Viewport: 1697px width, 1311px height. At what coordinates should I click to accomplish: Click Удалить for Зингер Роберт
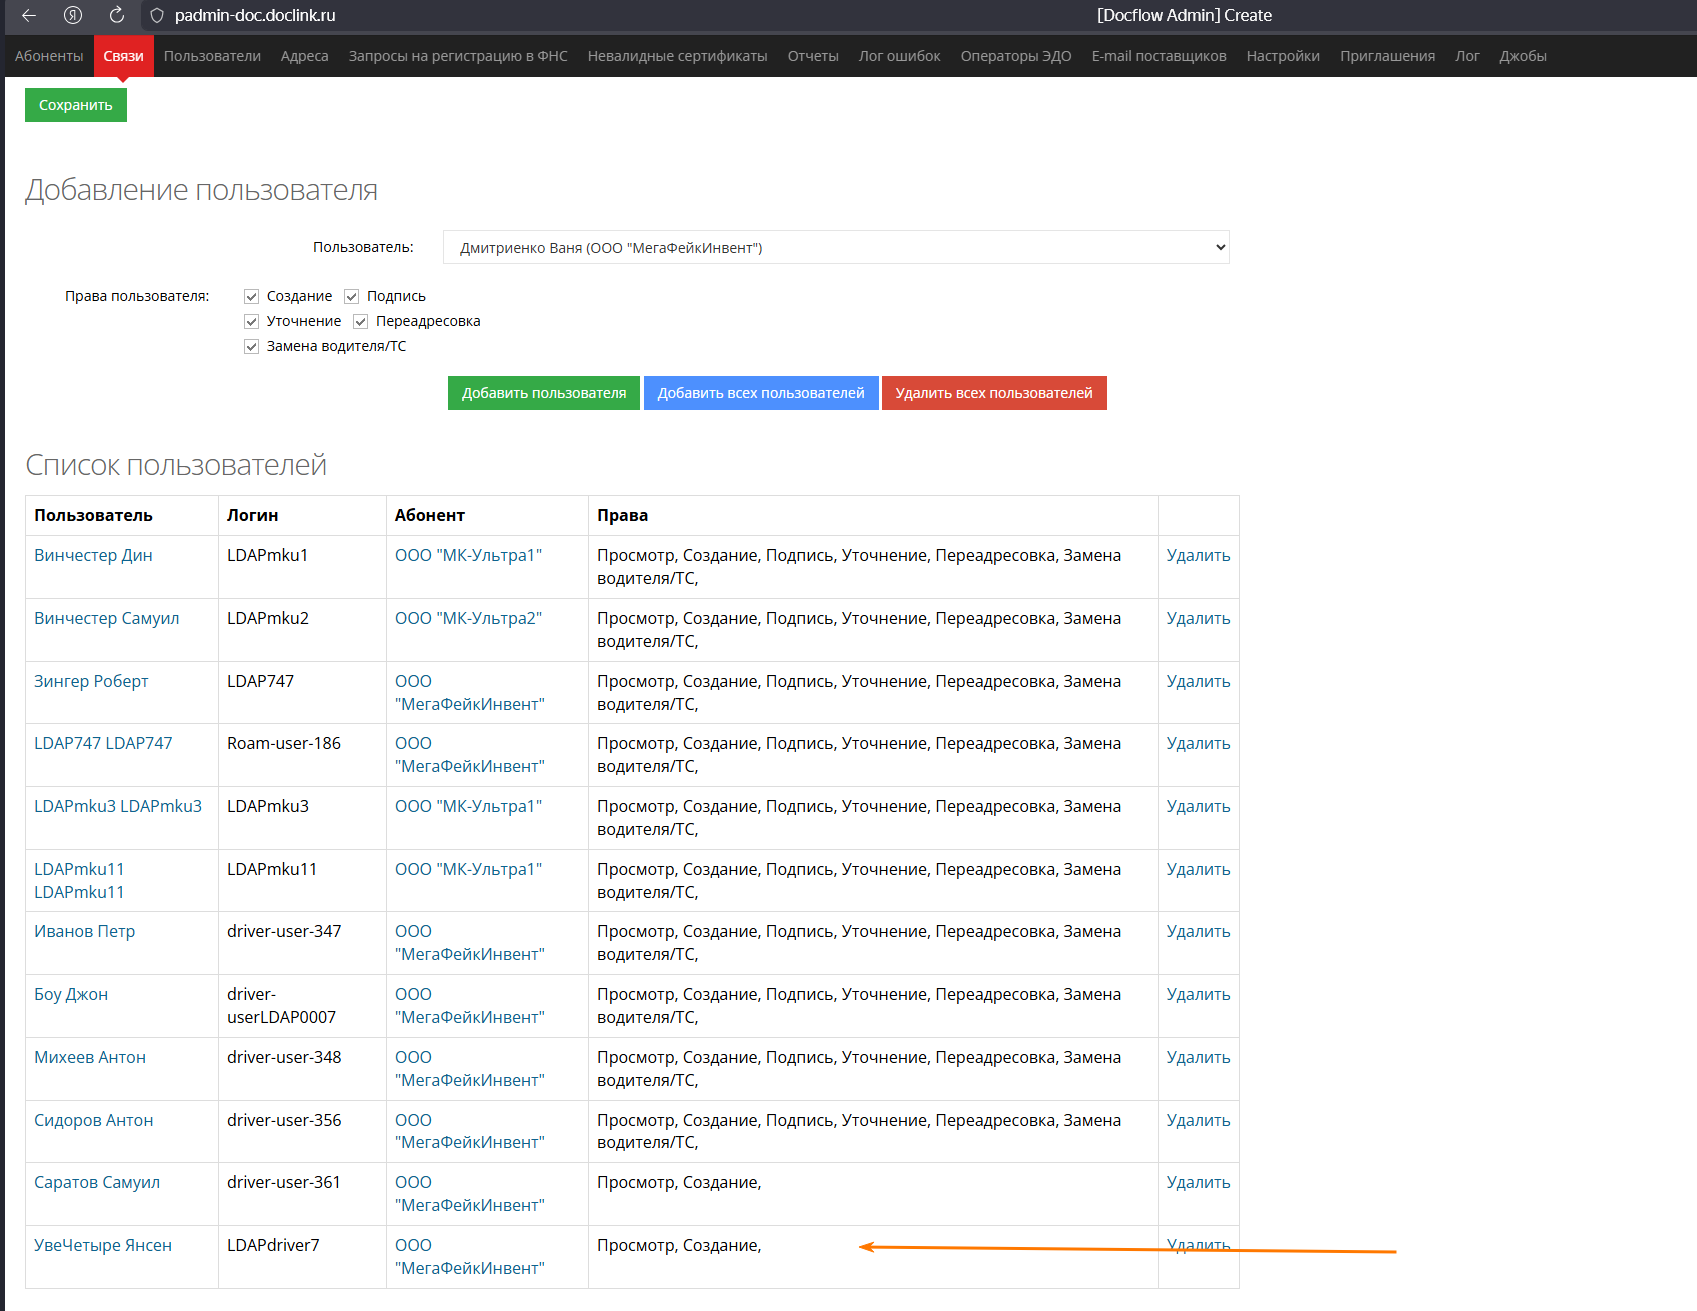(1198, 682)
